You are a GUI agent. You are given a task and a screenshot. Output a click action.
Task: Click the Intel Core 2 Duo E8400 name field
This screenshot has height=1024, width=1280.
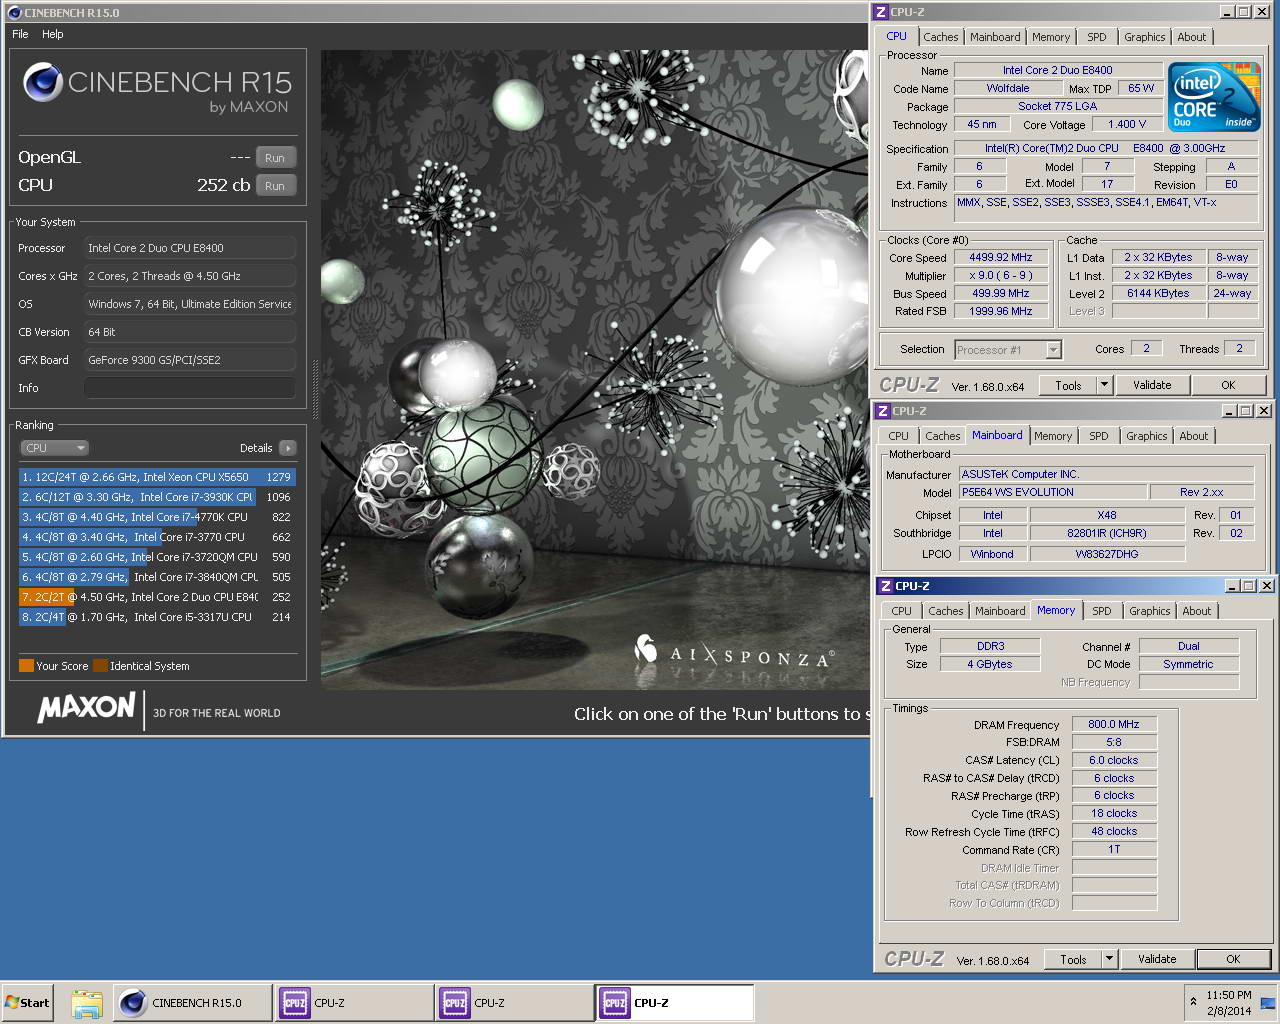click(1058, 70)
